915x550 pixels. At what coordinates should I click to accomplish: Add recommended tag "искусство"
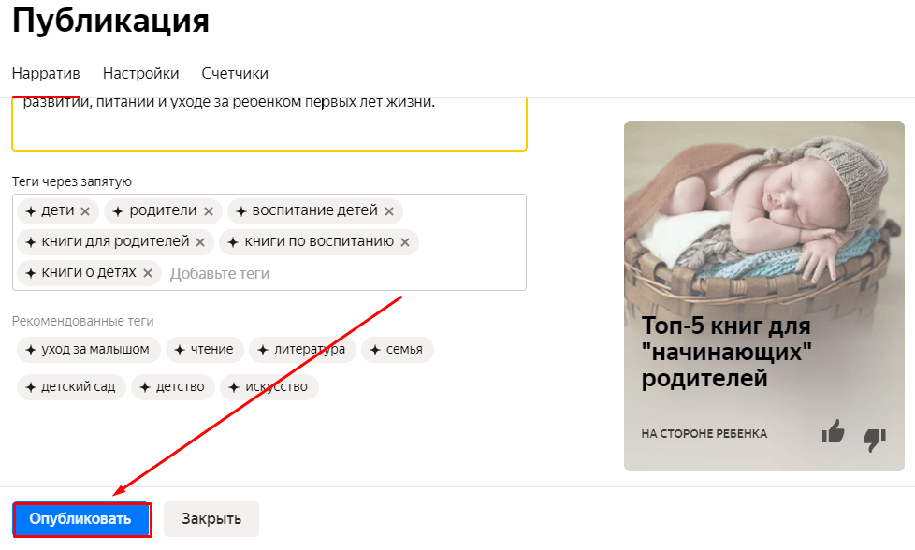click(269, 387)
